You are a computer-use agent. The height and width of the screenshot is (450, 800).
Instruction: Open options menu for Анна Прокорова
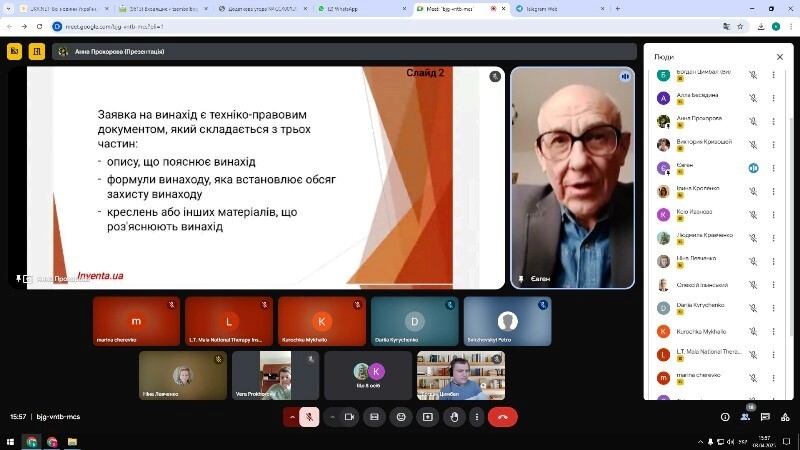click(x=773, y=121)
